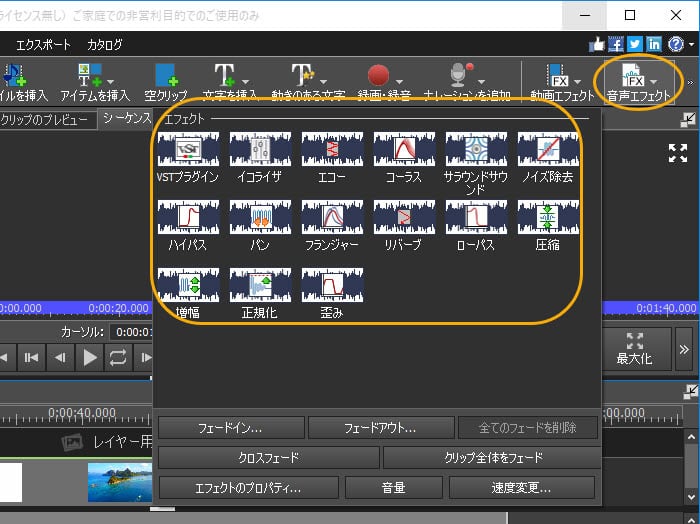700x524 pixels.
Task: Click the 空クリップ toolbar icon
Action: tap(165, 80)
